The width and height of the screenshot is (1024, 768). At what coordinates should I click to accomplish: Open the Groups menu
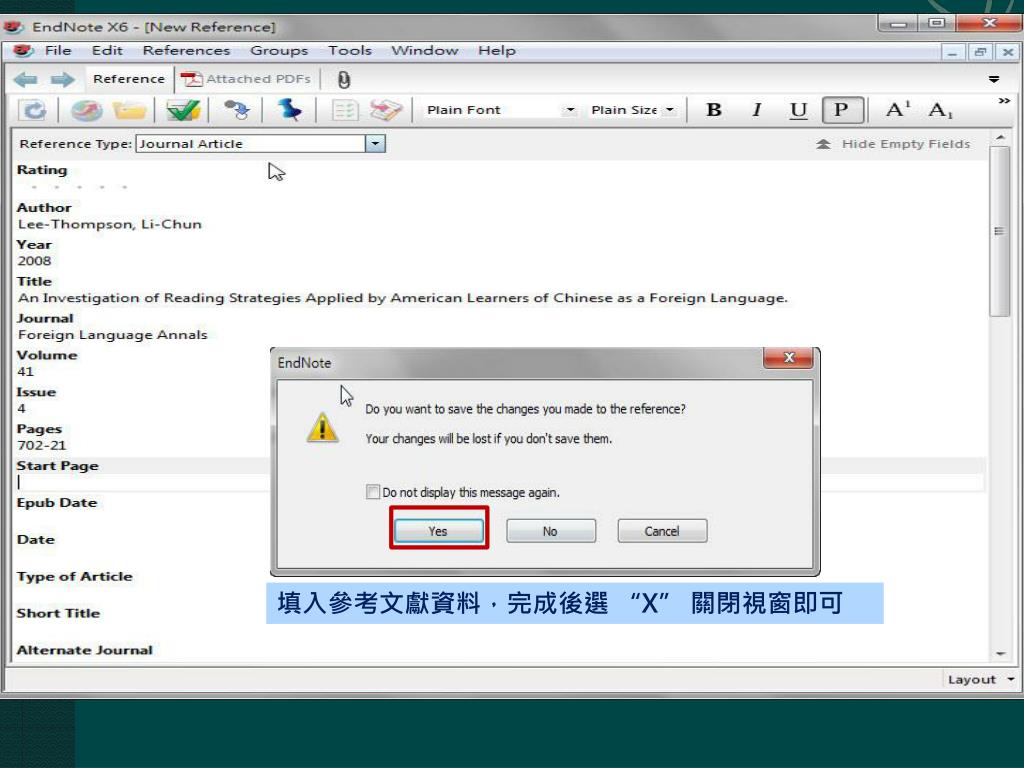pyautogui.click(x=279, y=50)
